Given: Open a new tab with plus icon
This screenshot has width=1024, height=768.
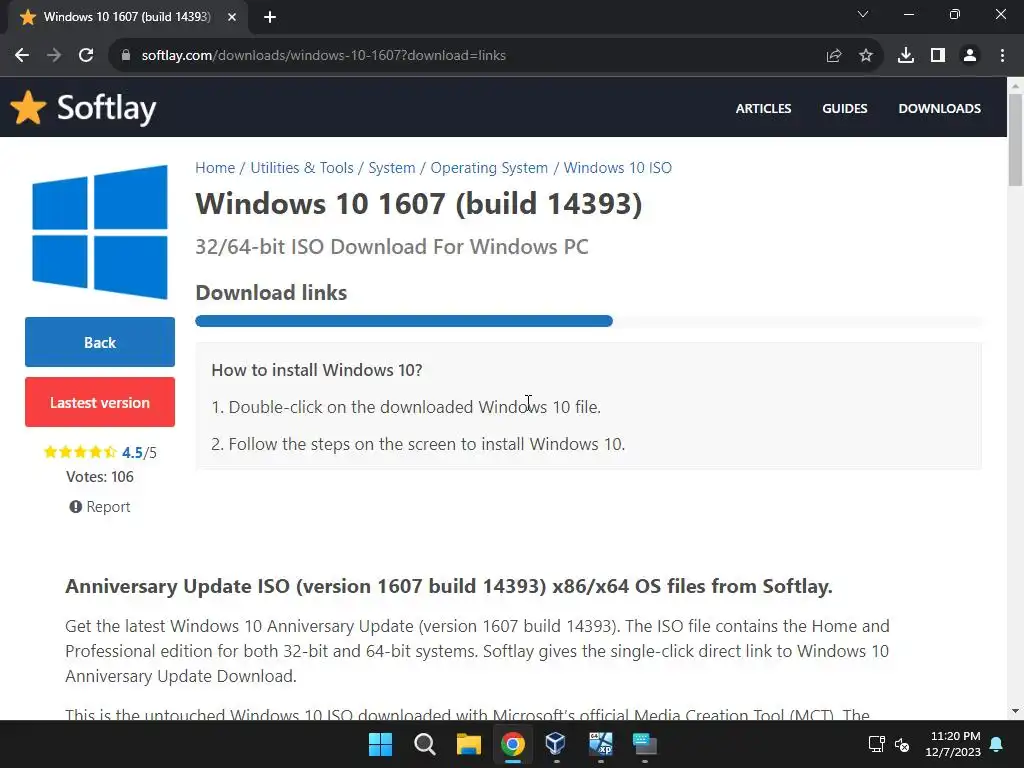Looking at the screenshot, I should (x=270, y=17).
